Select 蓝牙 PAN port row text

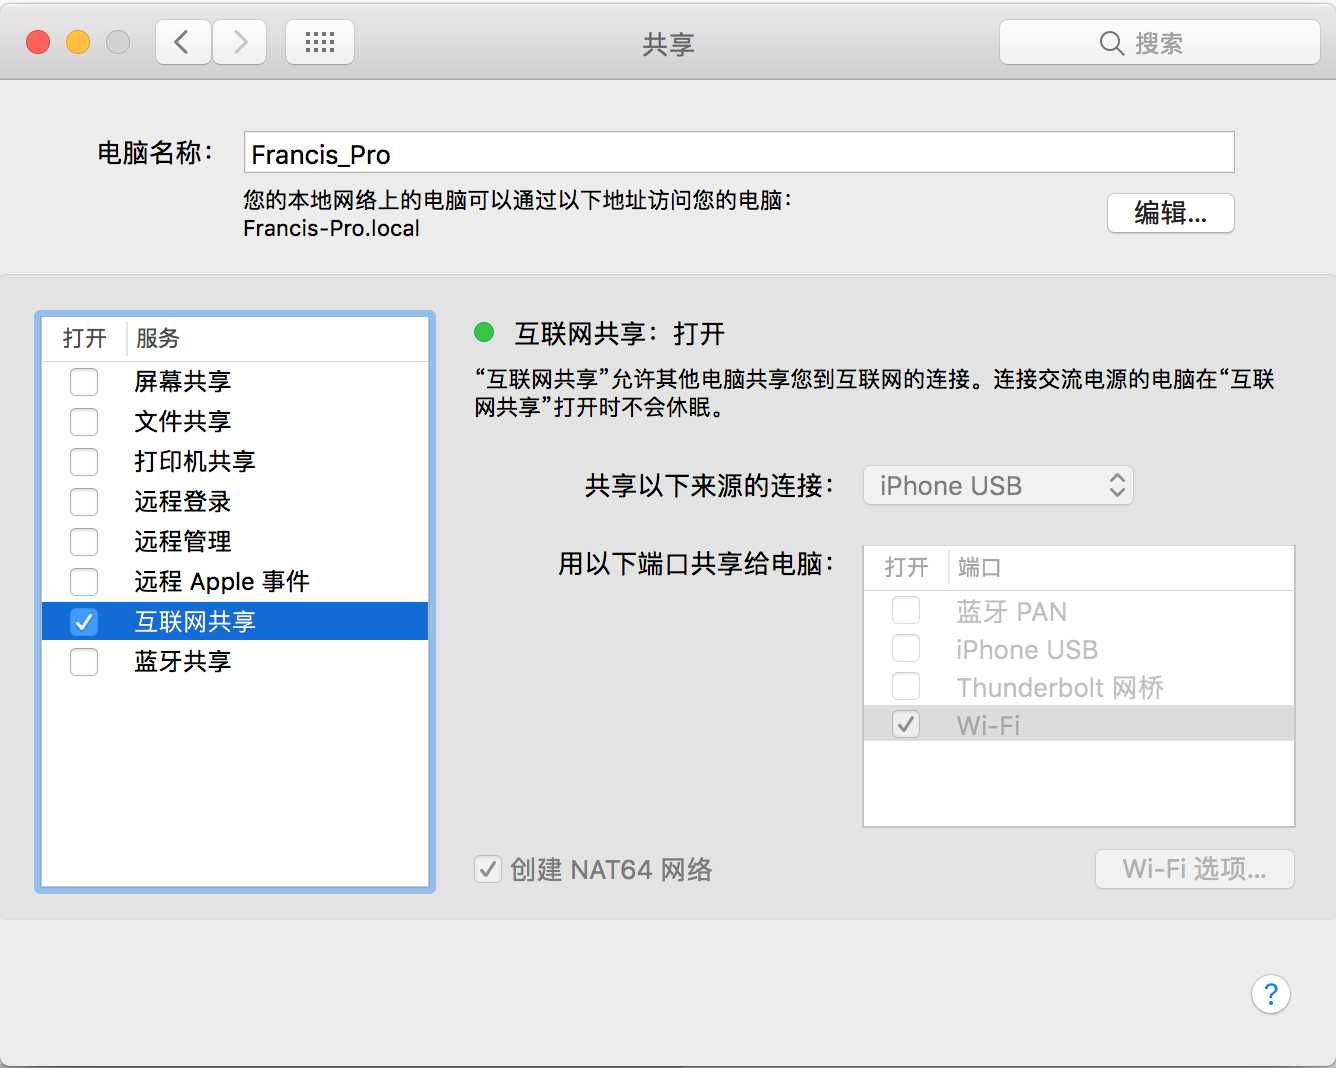(x=1011, y=611)
